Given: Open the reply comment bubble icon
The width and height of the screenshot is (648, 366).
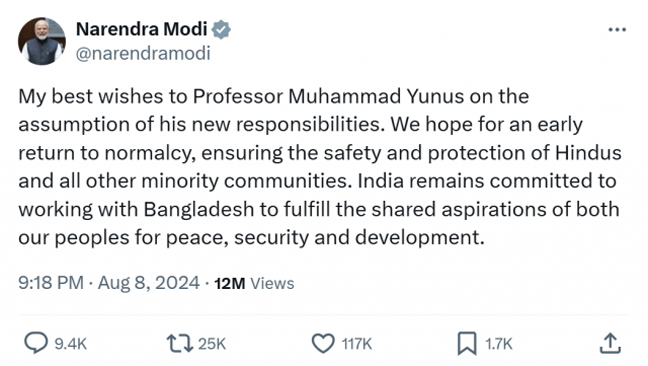Looking at the screenshot, I should point(36,343).
